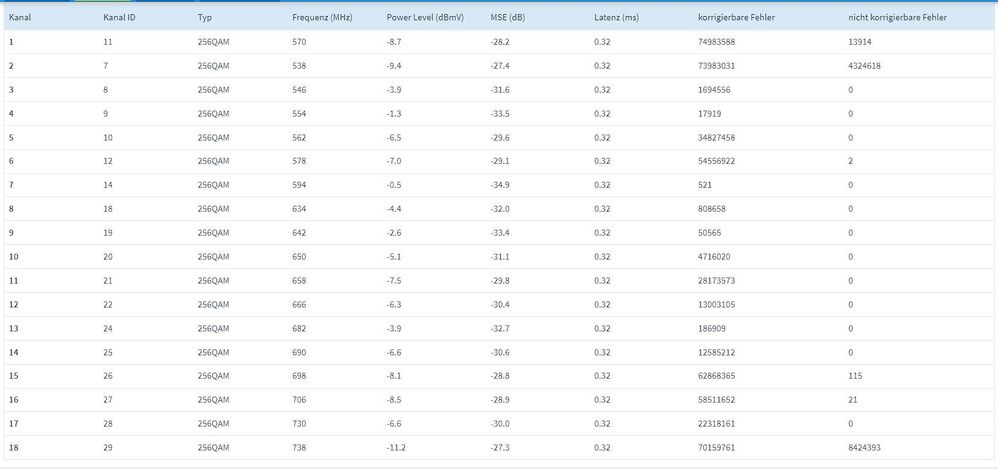Image resolution: width=998 pixels, height=469 pixels.
Task: Select correctable errors 70159761
Action: click(717, 447)
